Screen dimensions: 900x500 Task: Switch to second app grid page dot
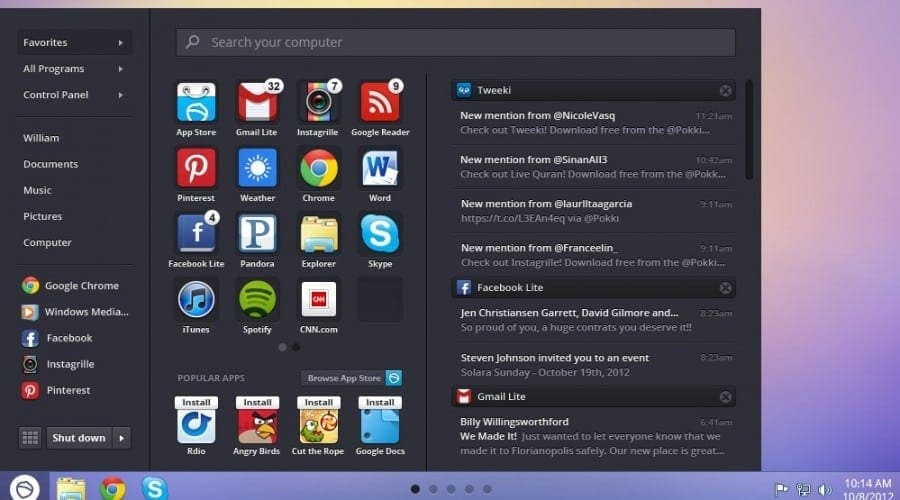[x=296, y=347]
